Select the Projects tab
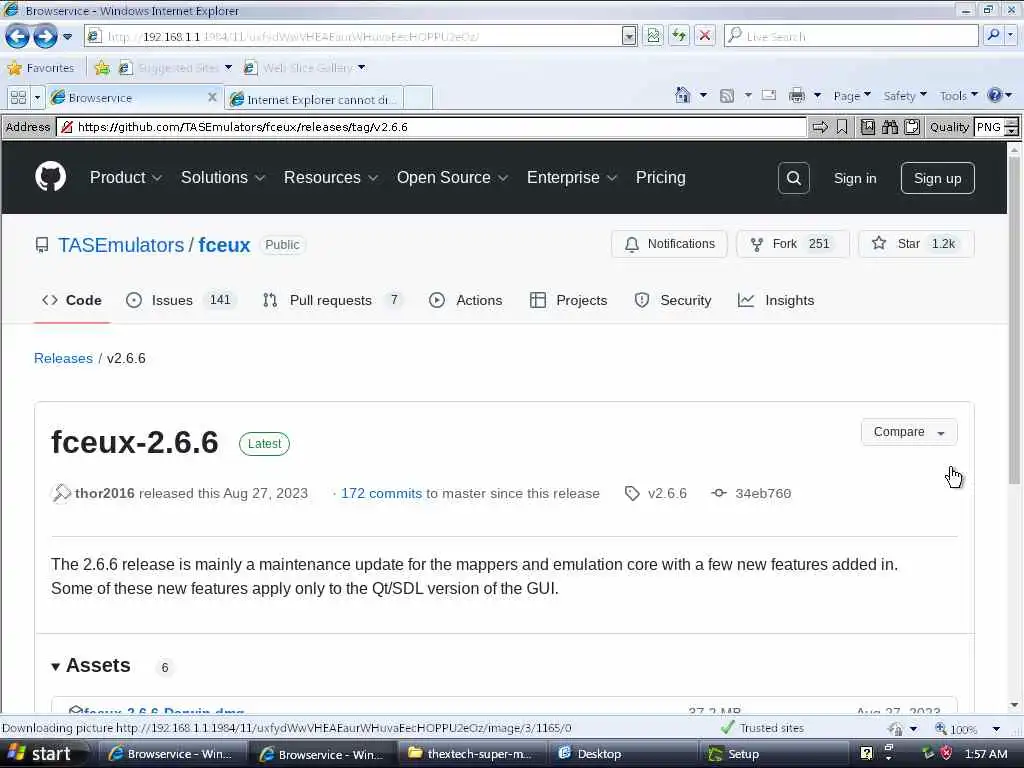The image size is (1024, 768). 568,300
